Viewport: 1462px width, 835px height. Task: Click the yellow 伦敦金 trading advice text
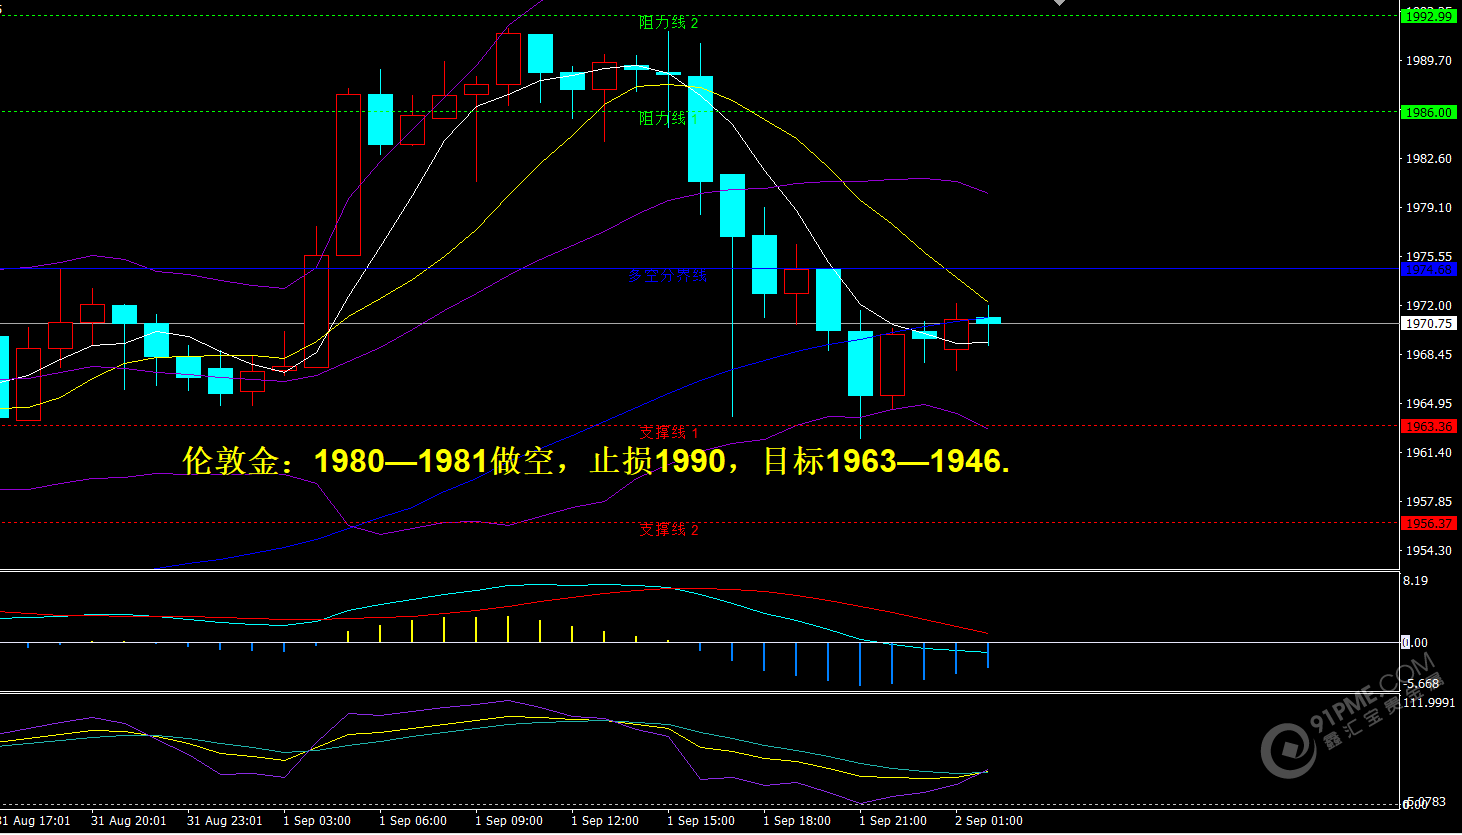[596, 461]
